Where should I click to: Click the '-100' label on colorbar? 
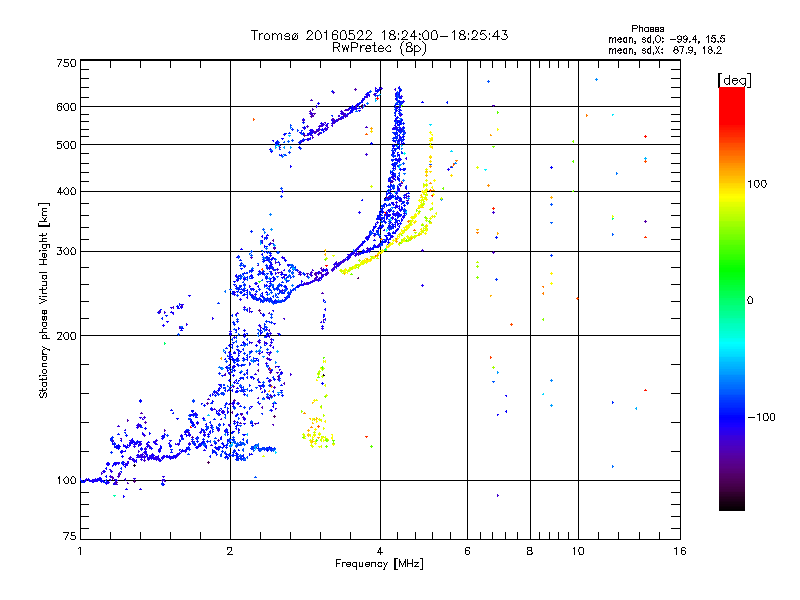tap(761, 417)
